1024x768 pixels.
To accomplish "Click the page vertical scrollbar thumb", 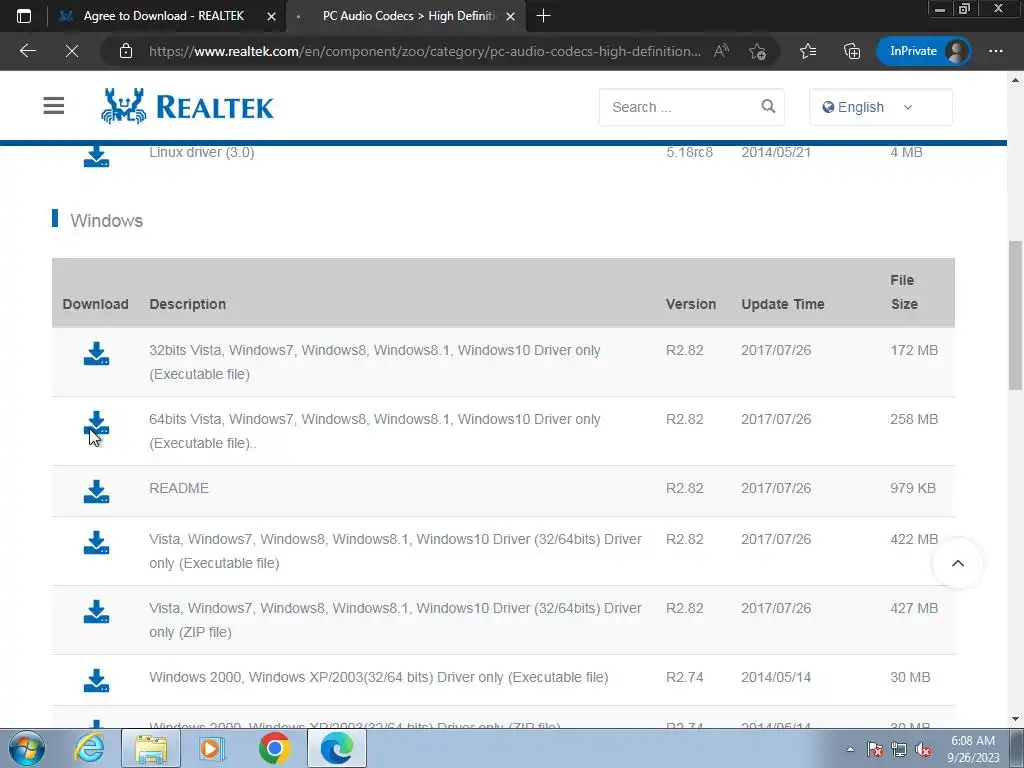I will (x=1016, y=315).
